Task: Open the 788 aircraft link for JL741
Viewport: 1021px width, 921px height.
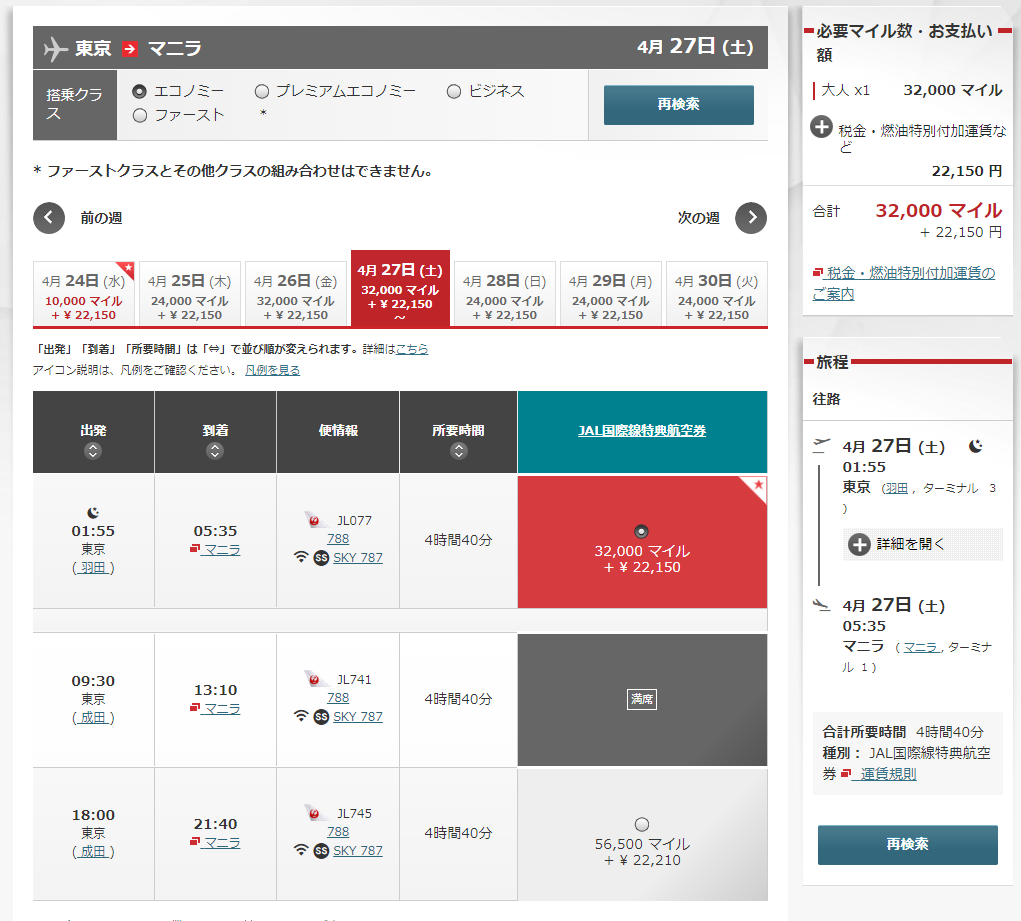Action: coord(338,698)
